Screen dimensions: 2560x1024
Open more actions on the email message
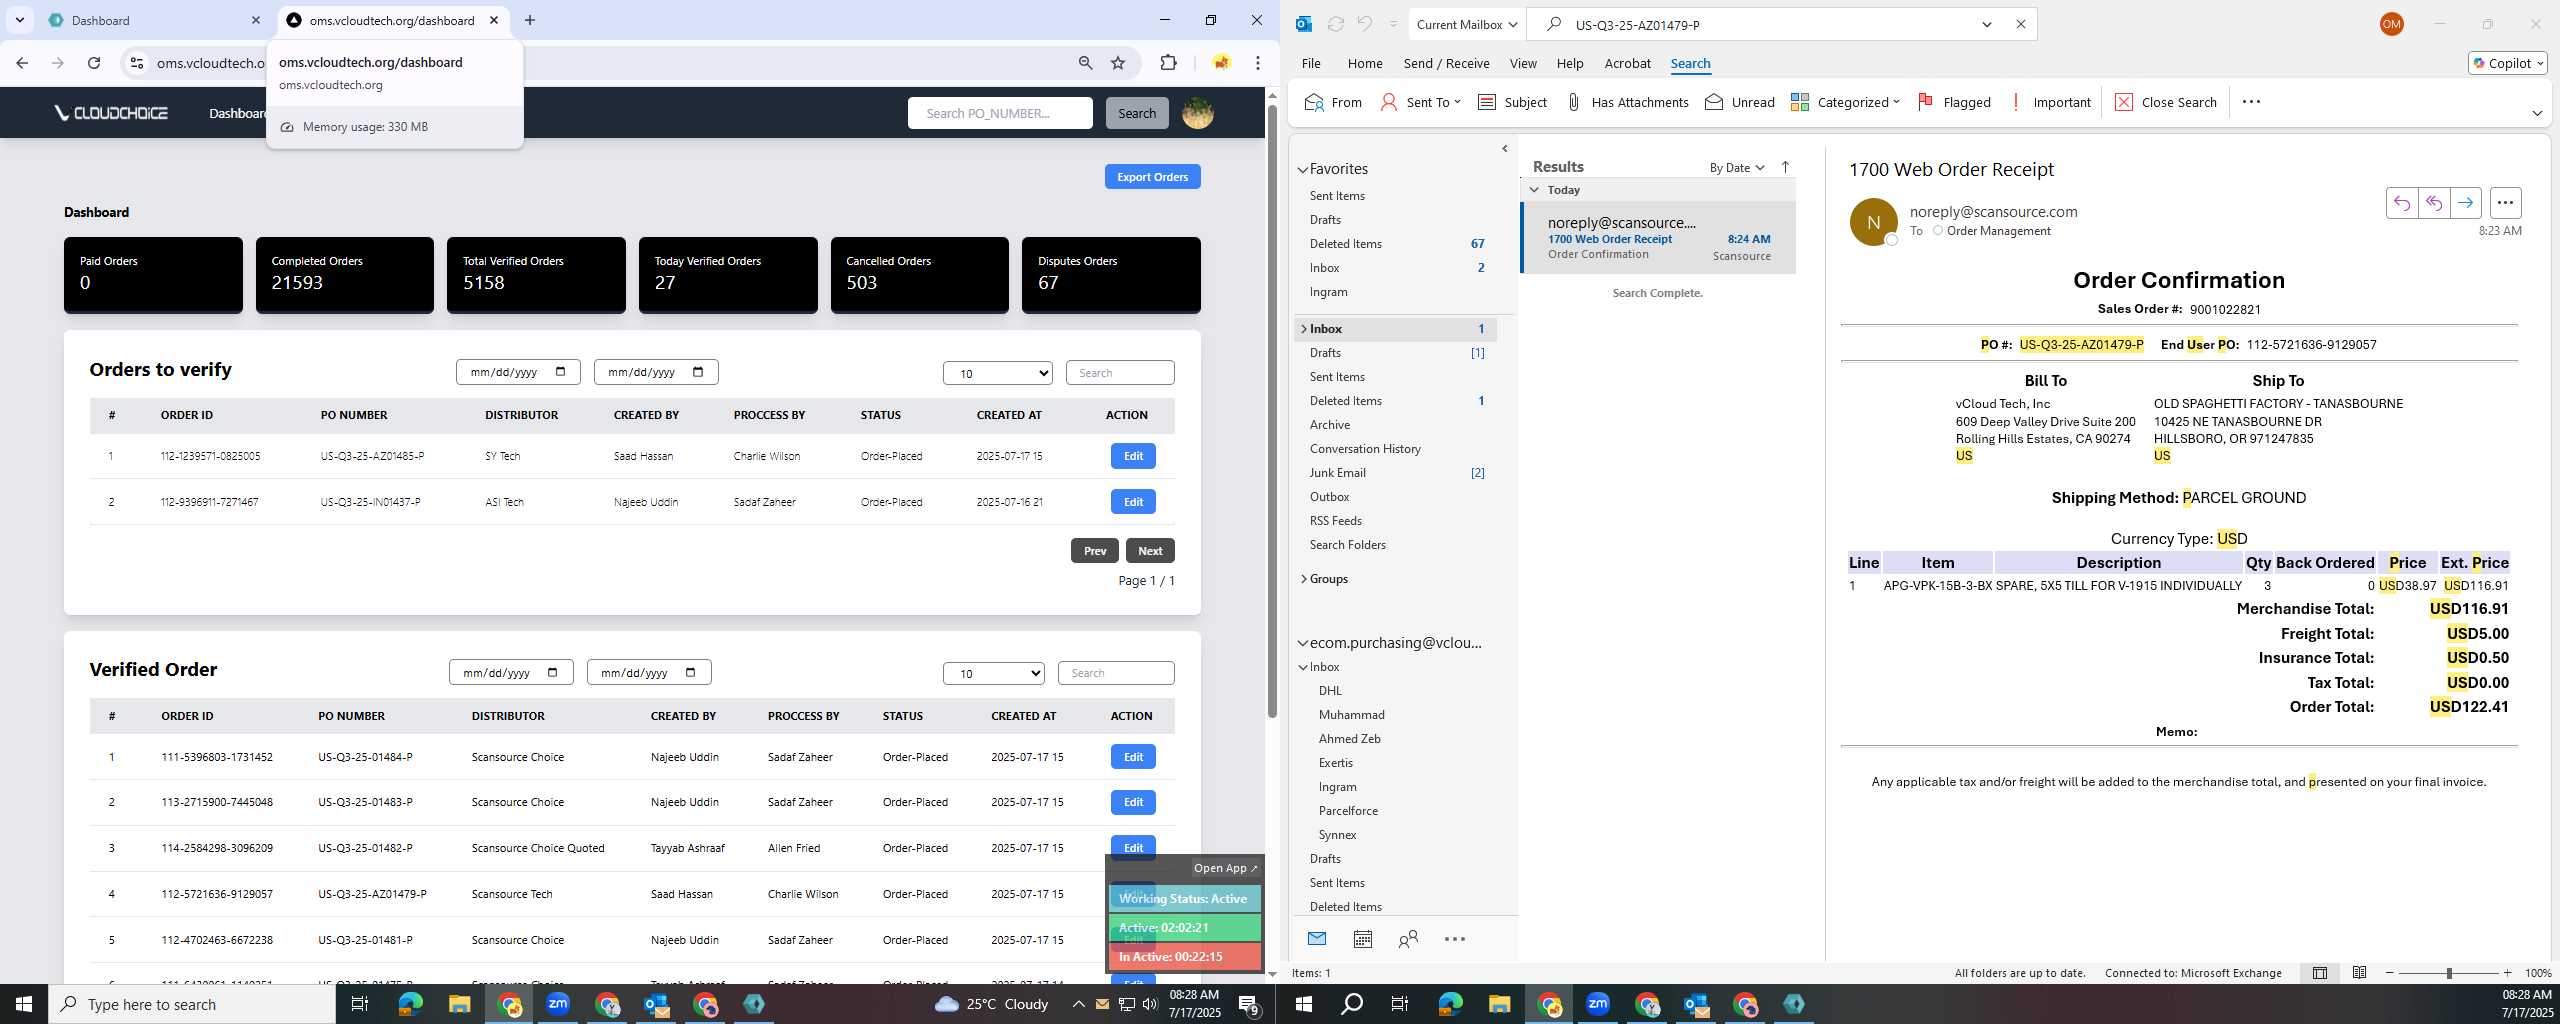tap(2505, 203)
